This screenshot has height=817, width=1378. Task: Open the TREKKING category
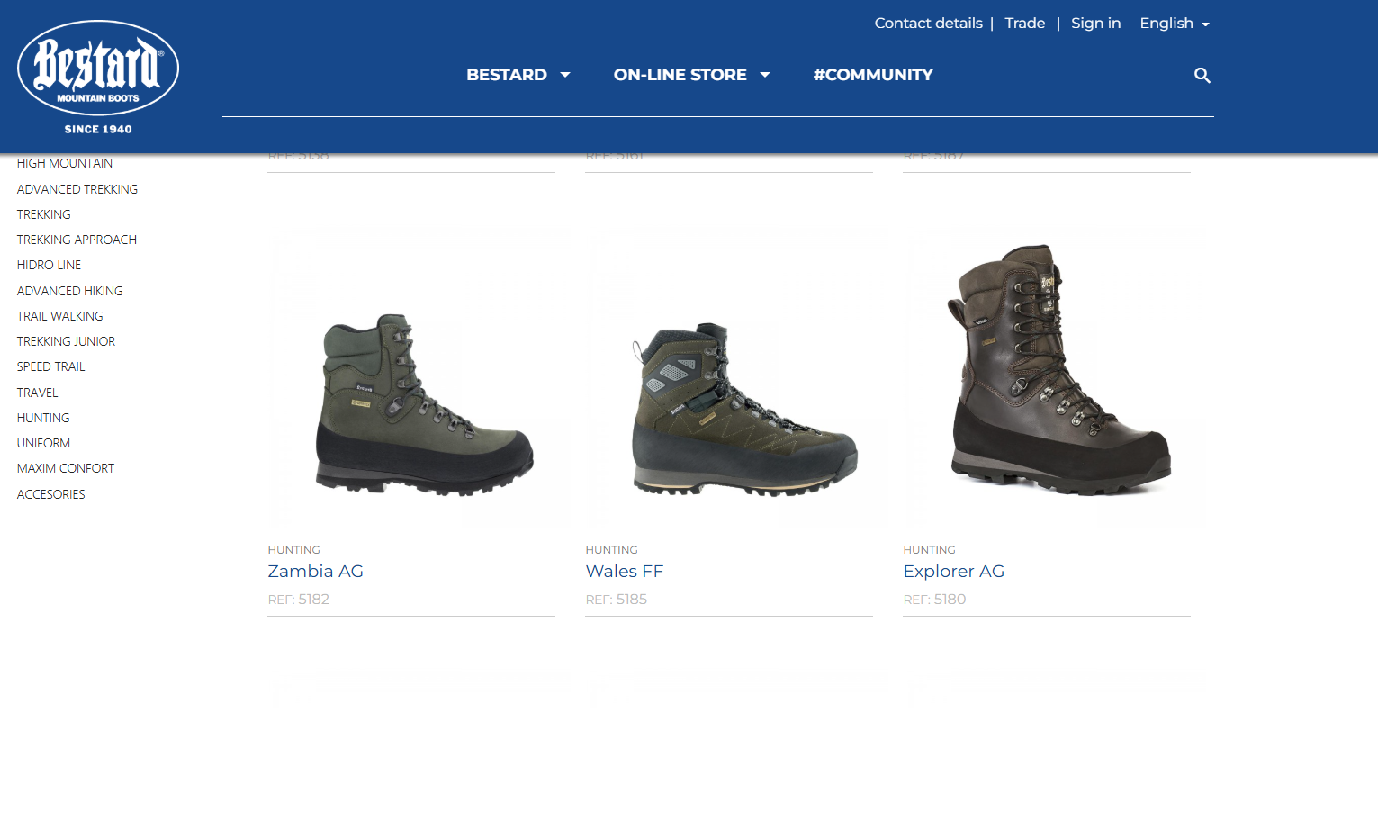pos(44,214)
